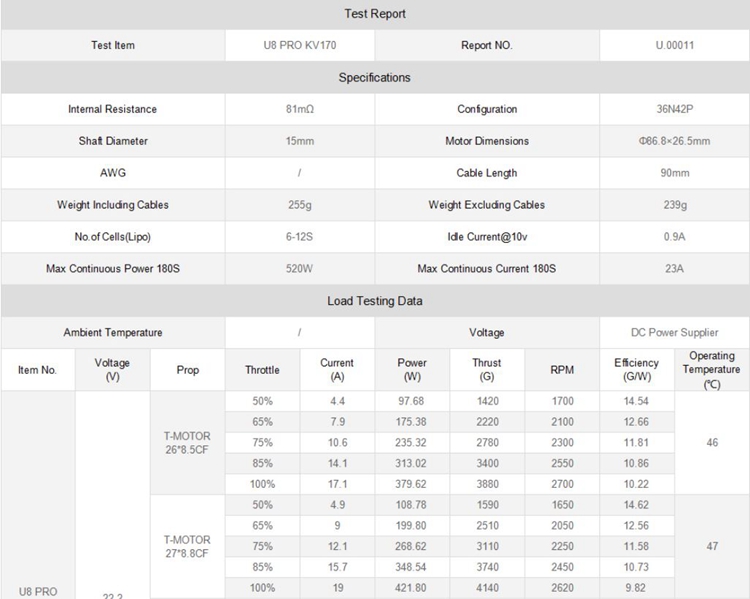Click the operating temperature value 46
This screenshot has width=750, height=599.
pos(711,442)
